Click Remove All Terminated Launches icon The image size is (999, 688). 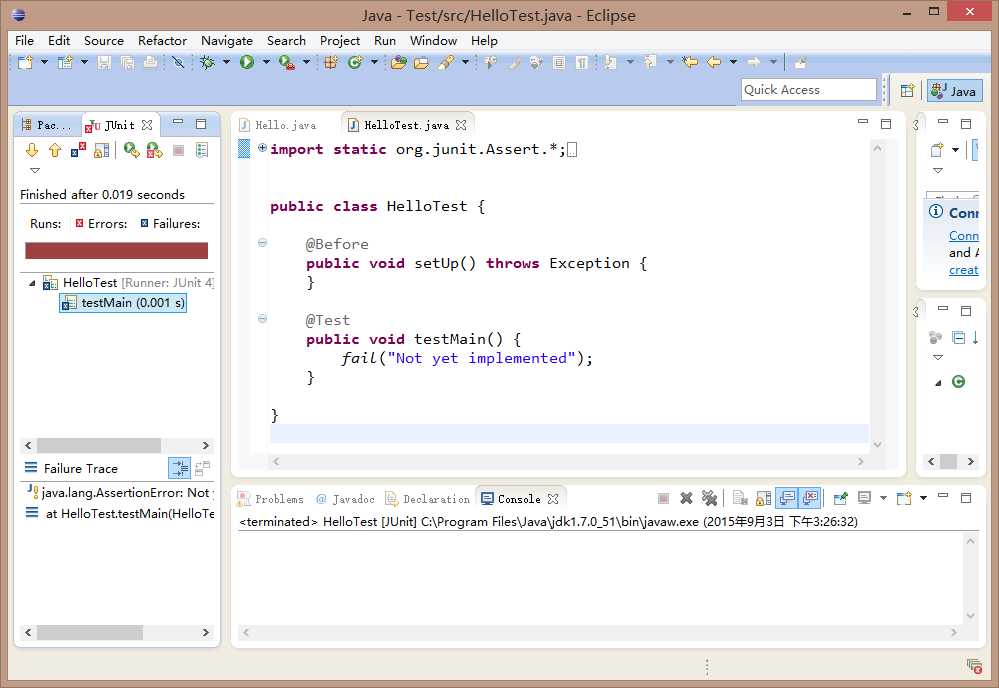(709, 498)
